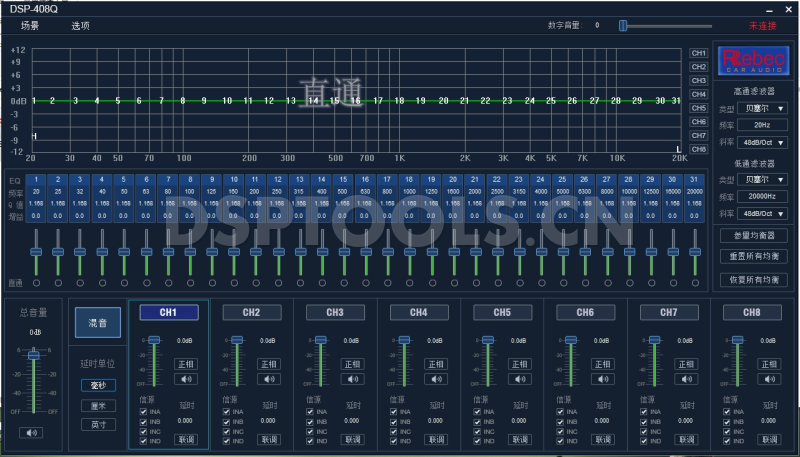Image resolution: width=800 pixels, height=457 pixels.
Task: Uncheck INC source for CH3
Action: point(310,431)
